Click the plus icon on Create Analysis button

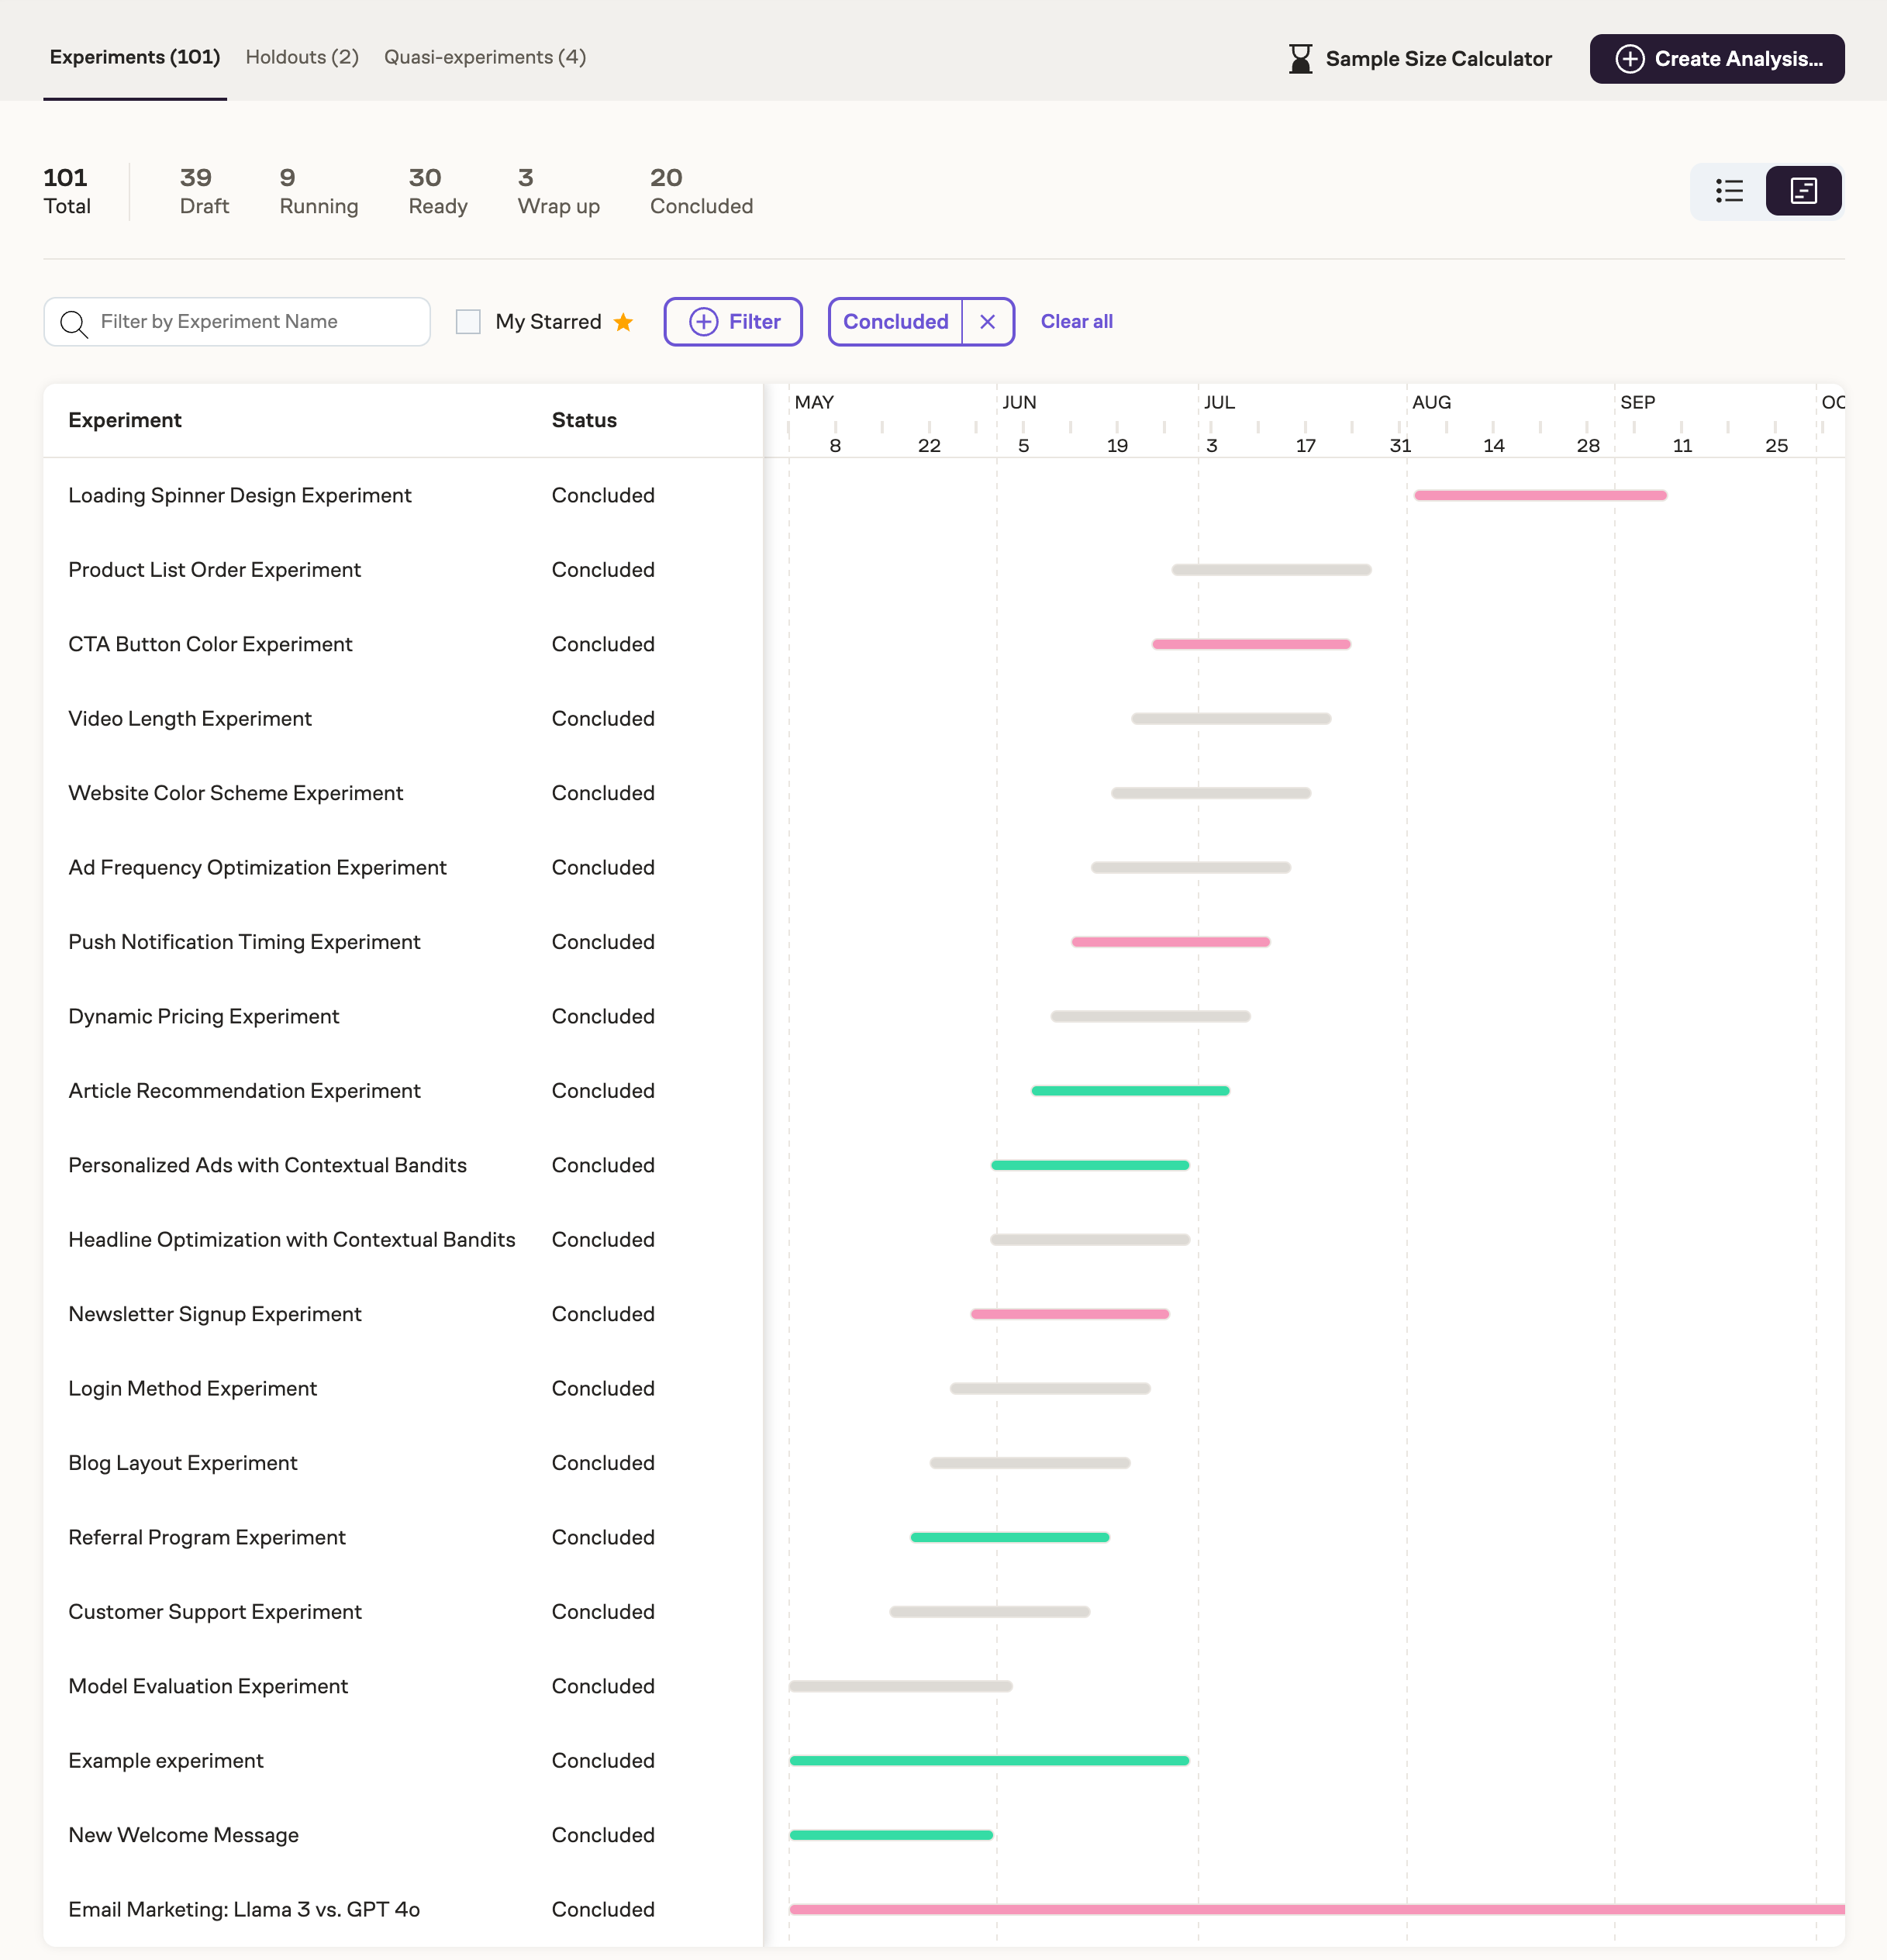click(1630, 58)
